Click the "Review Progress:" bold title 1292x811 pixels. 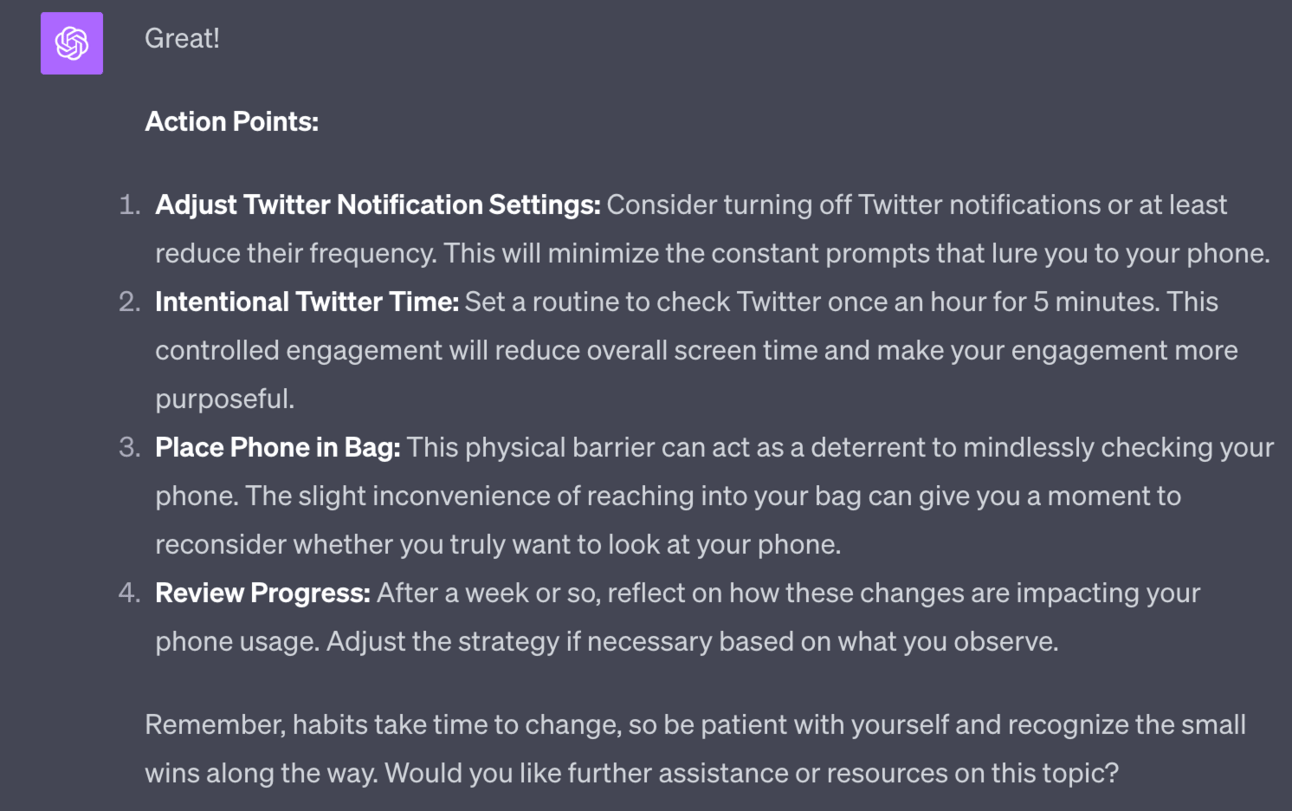coord(262,593)
